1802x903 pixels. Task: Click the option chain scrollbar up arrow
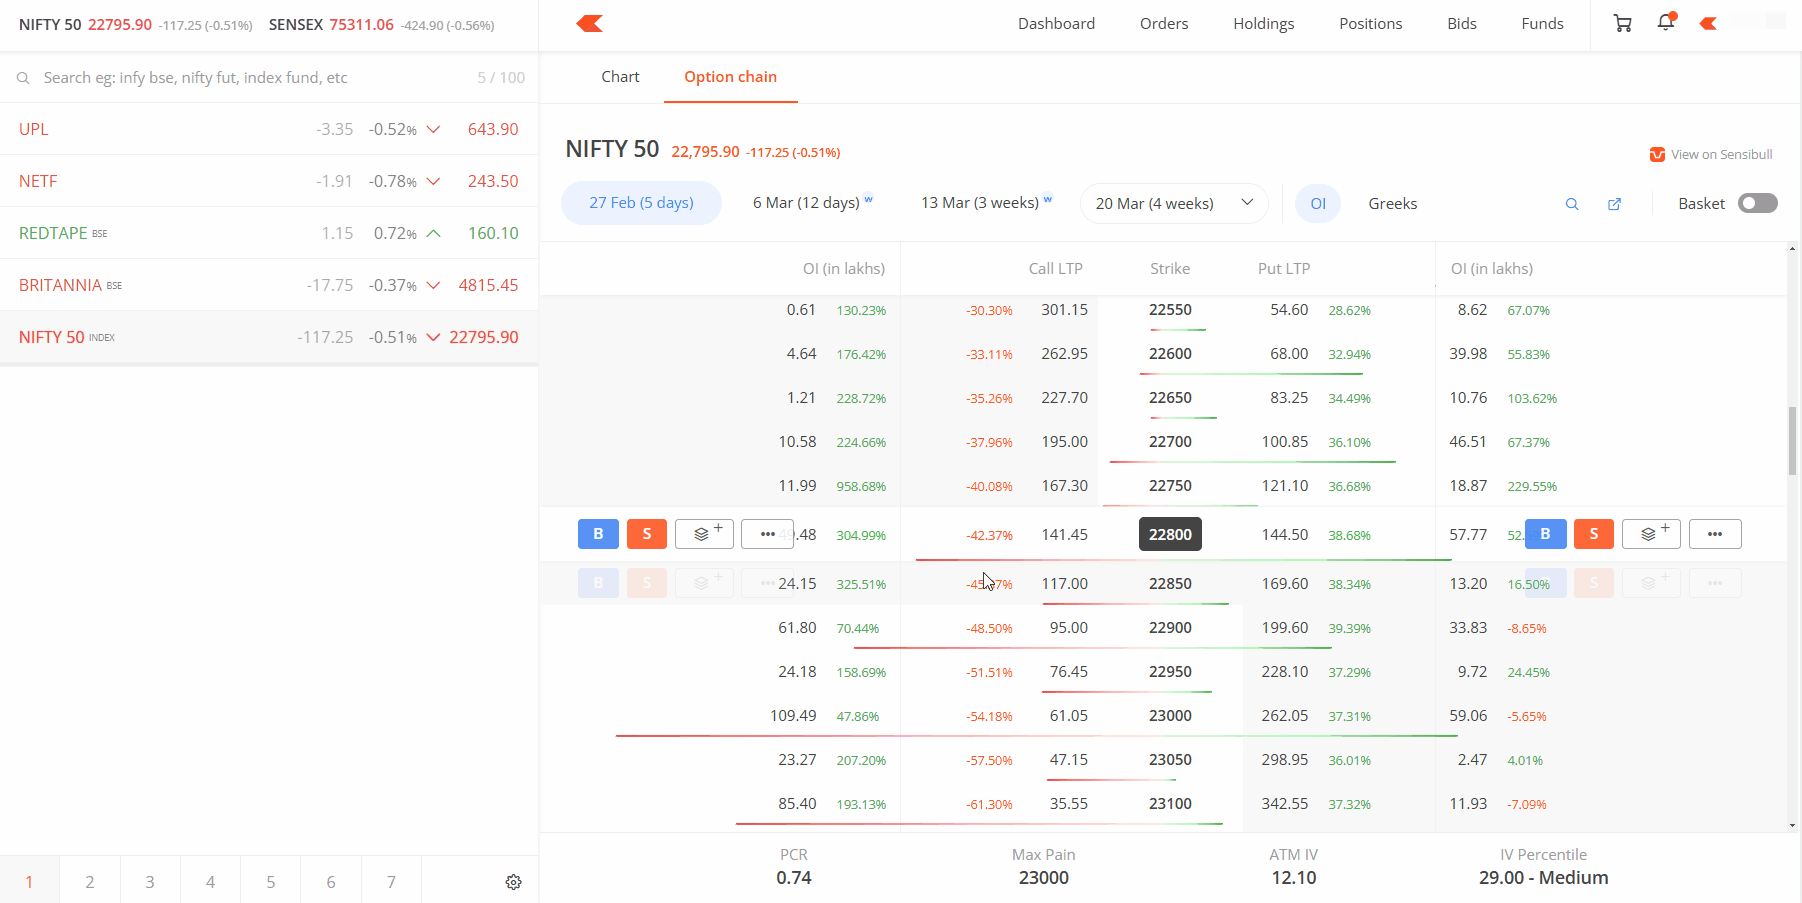(1792, 248)
